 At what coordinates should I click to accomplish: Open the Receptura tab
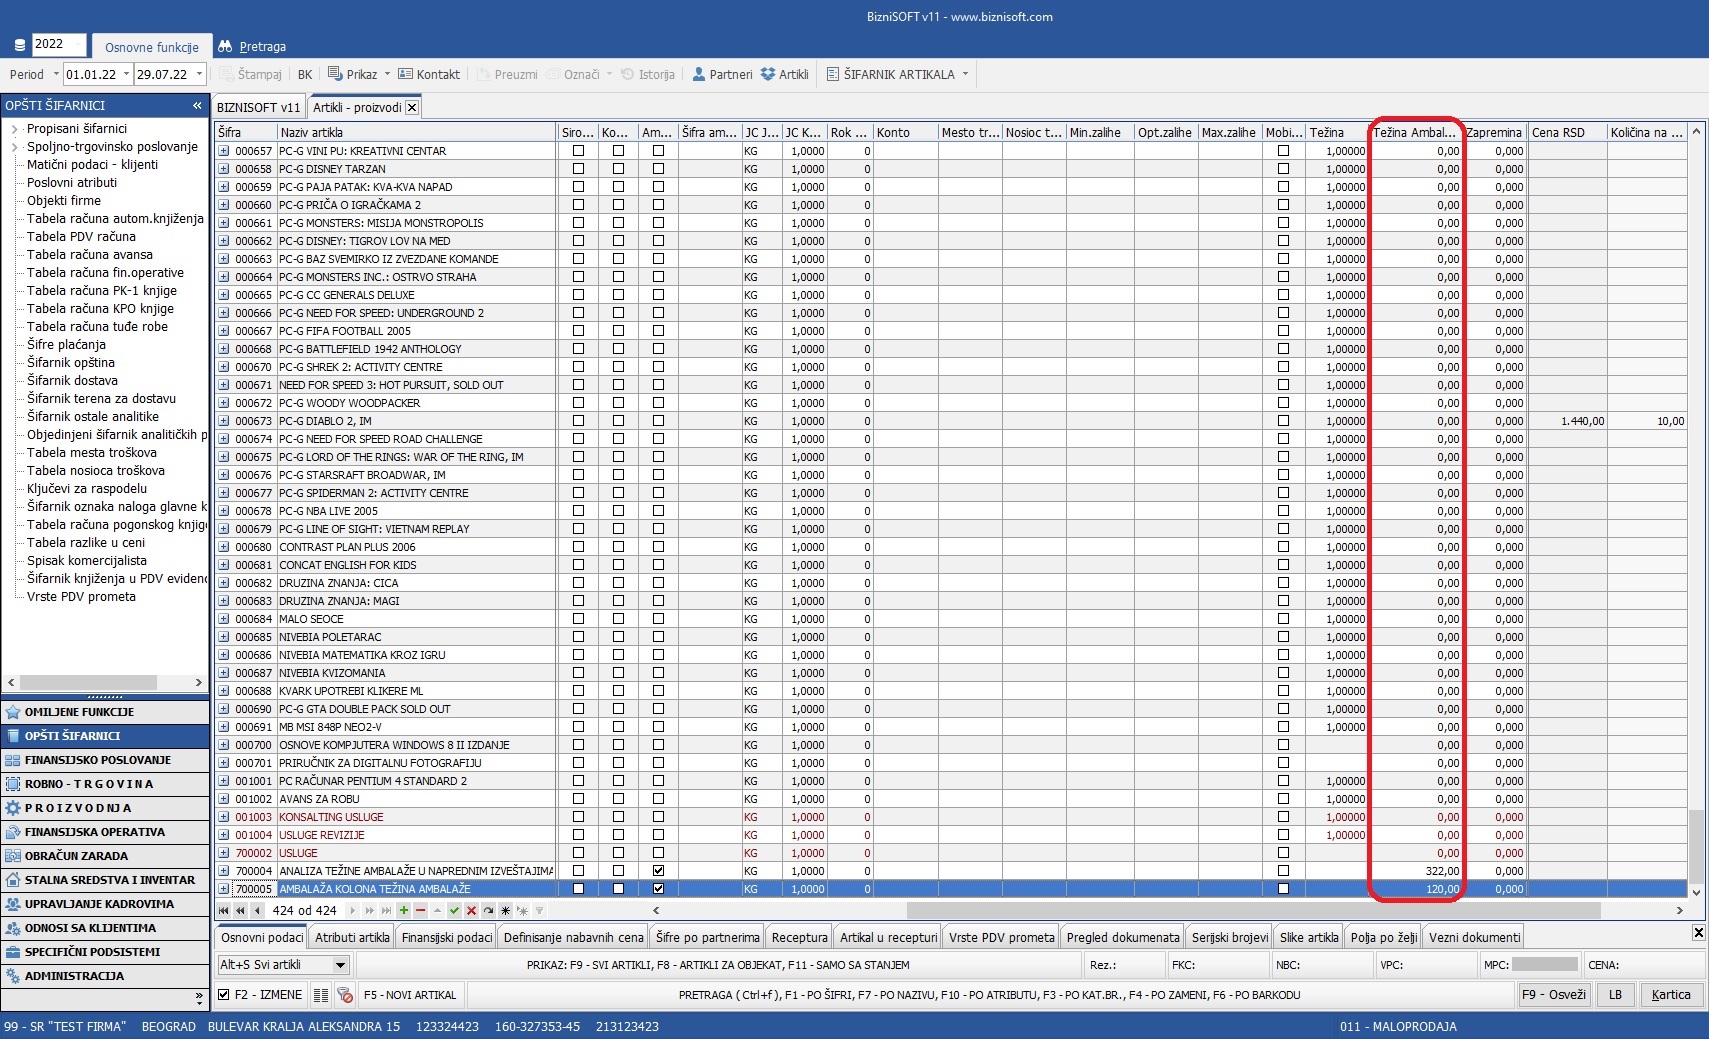point(799,937)
